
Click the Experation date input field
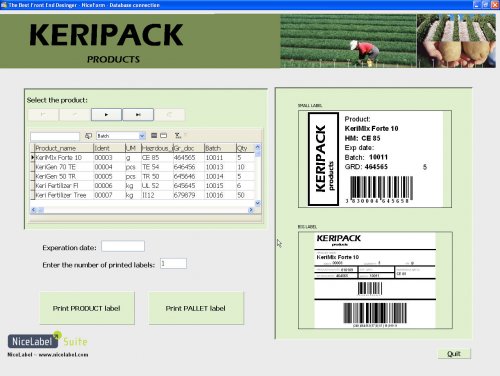click(x=123, y=246)
